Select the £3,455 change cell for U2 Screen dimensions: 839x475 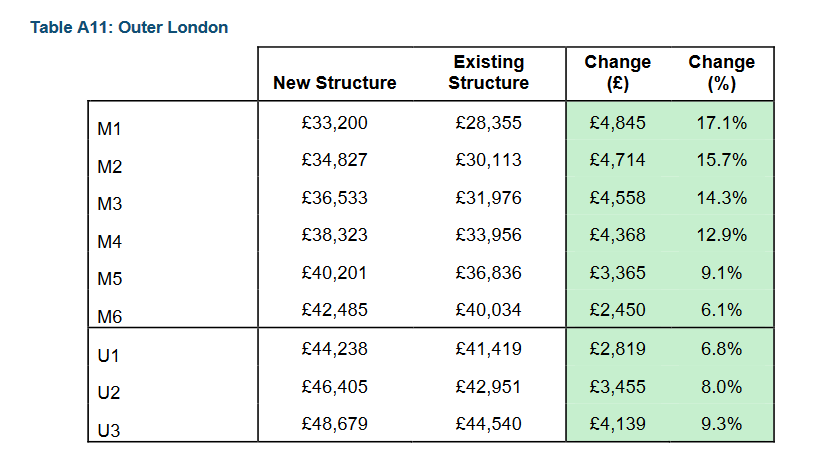point(617,387)
